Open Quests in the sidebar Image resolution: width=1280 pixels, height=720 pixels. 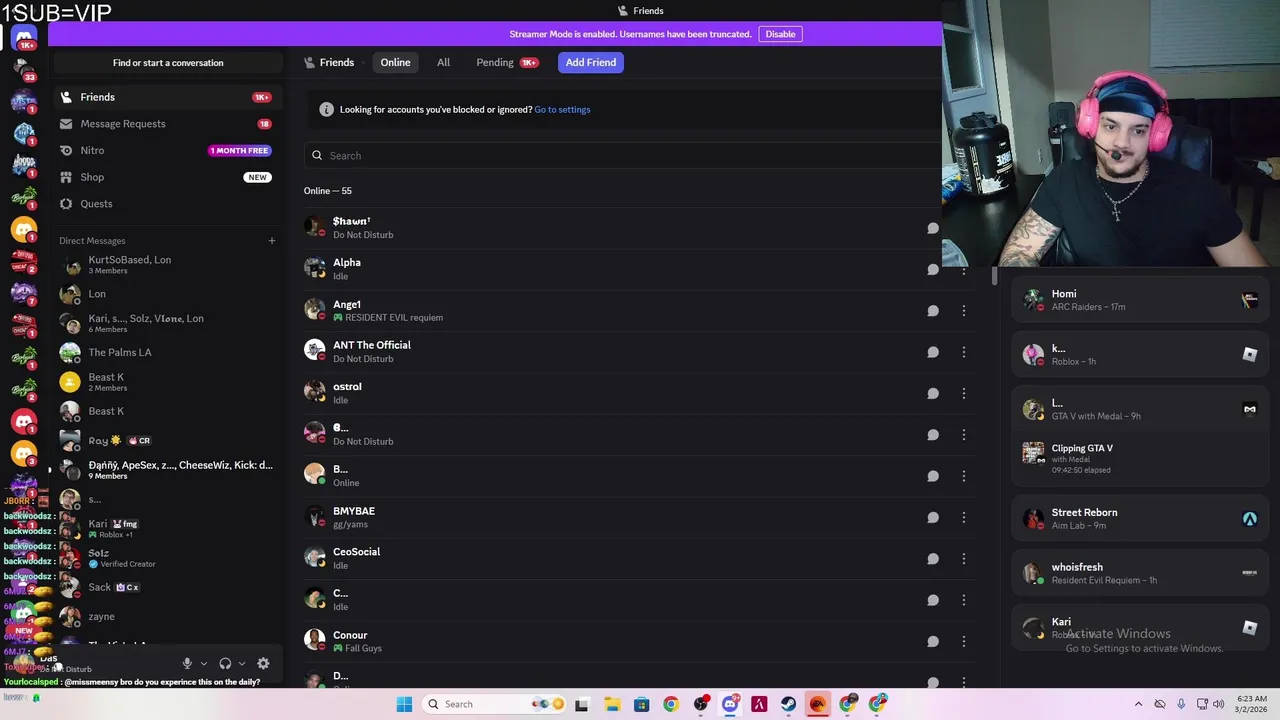pos(167,204)
